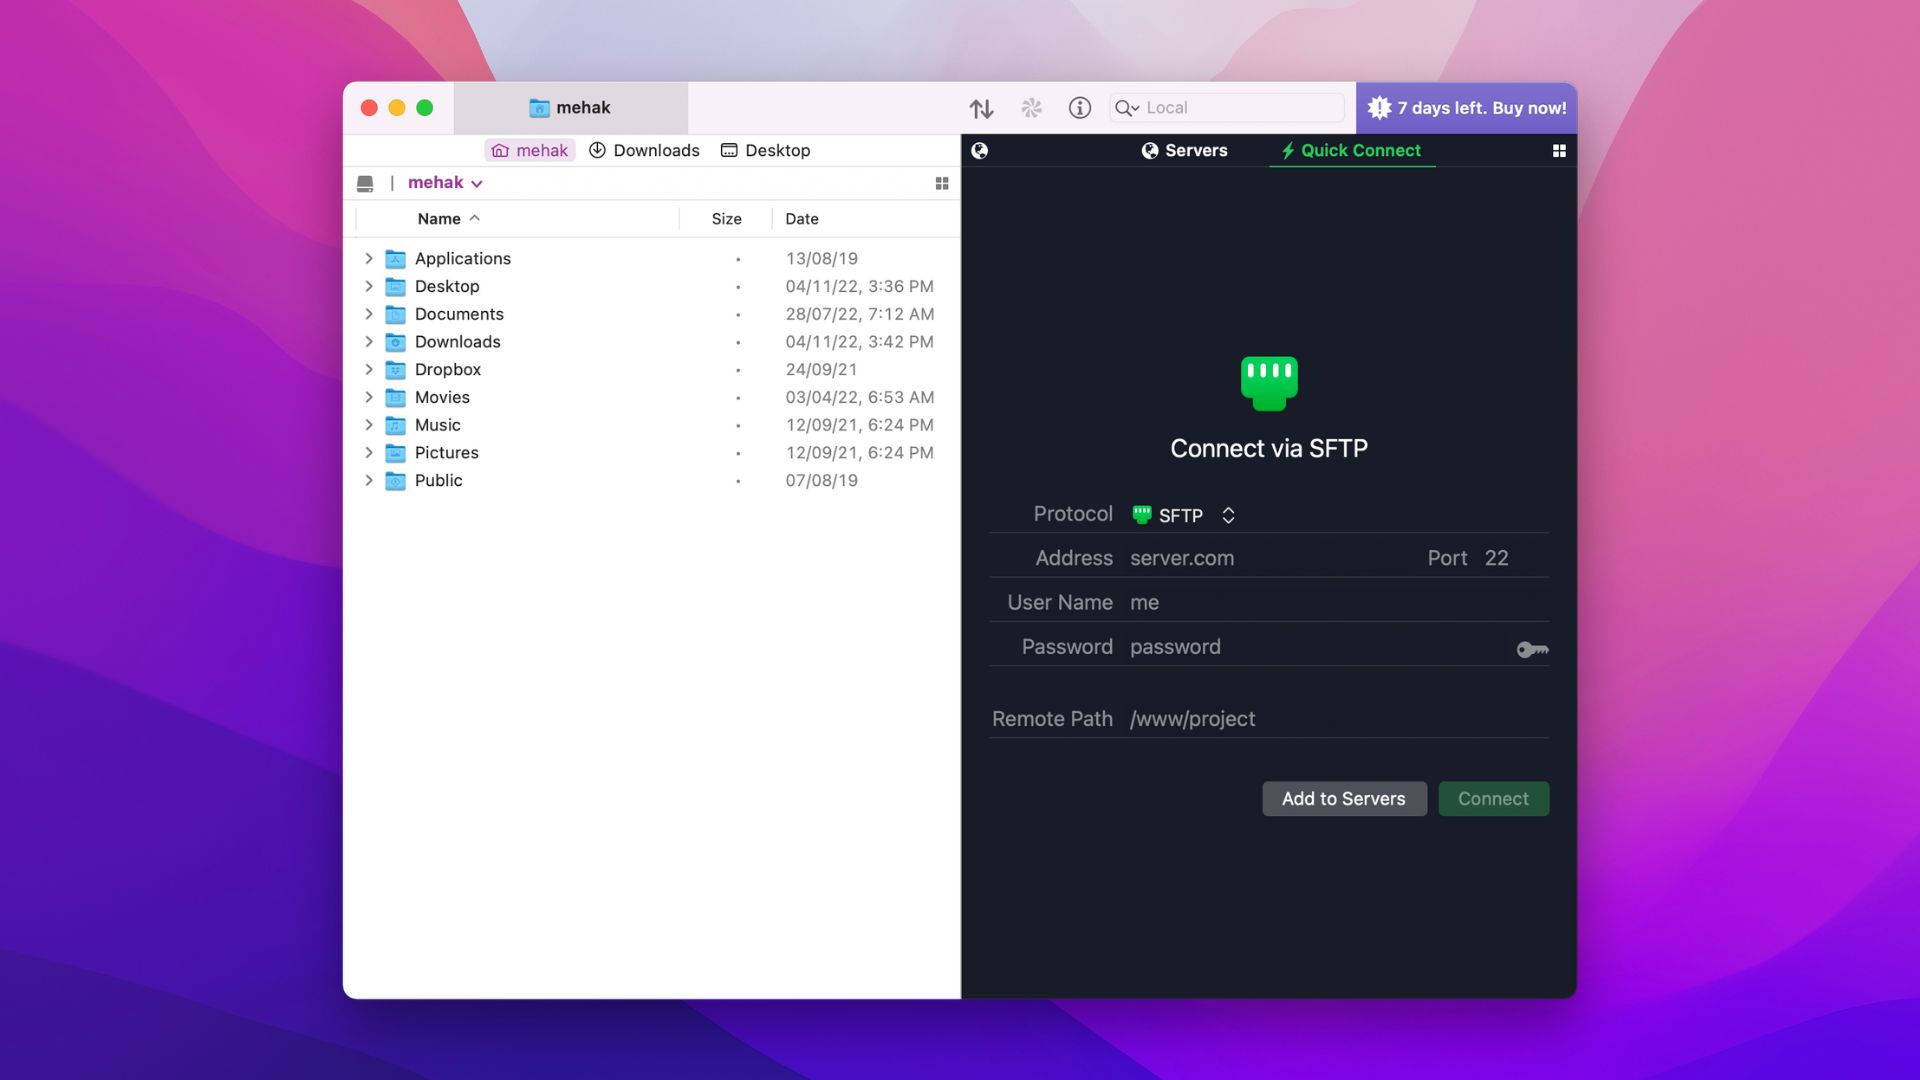Switch to the Quick Connect tab
This screenshot has width=1920, height=1080.
1350,149
